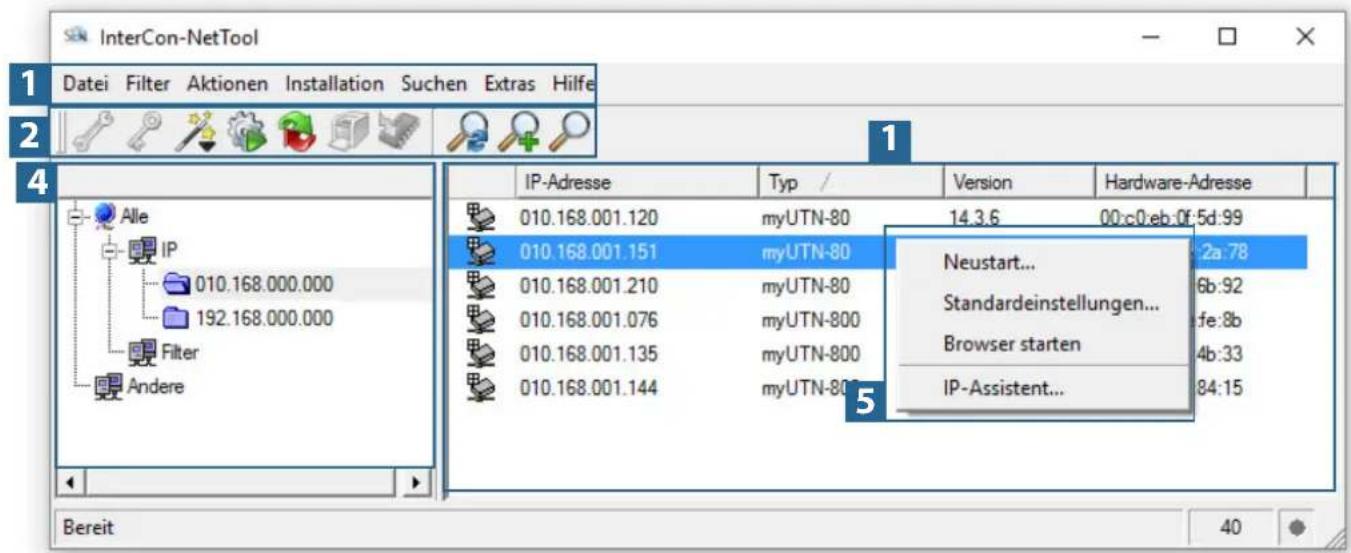The image size is (1351, 553).
Task: Select the Andere tree node
Action: tap(154, 387)
